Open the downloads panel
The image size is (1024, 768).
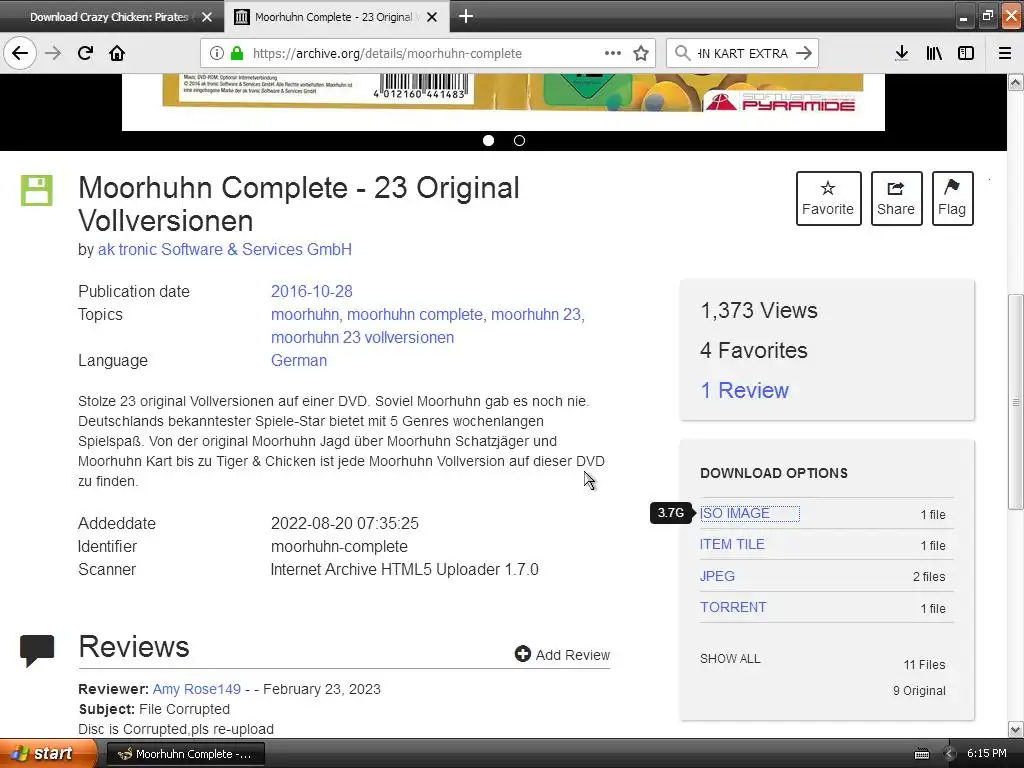point(902,53)
